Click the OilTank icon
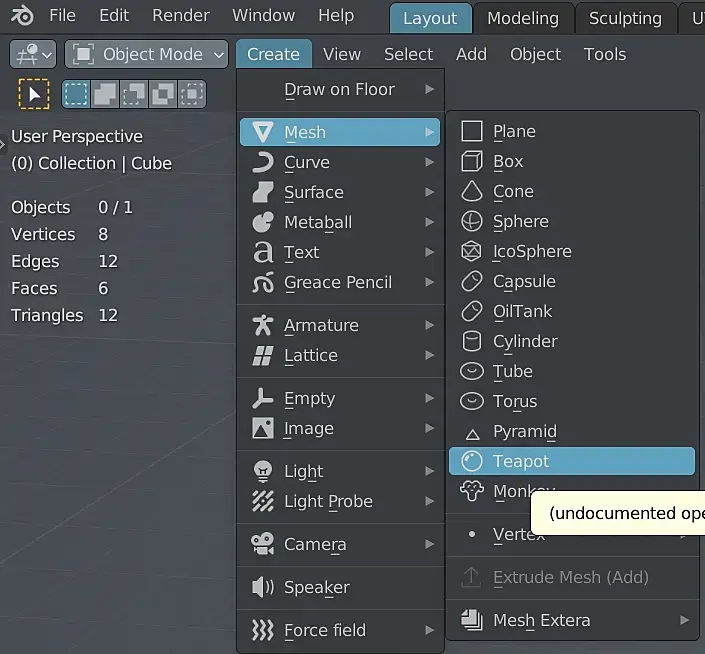705x654 pixels. pos(472,311)
